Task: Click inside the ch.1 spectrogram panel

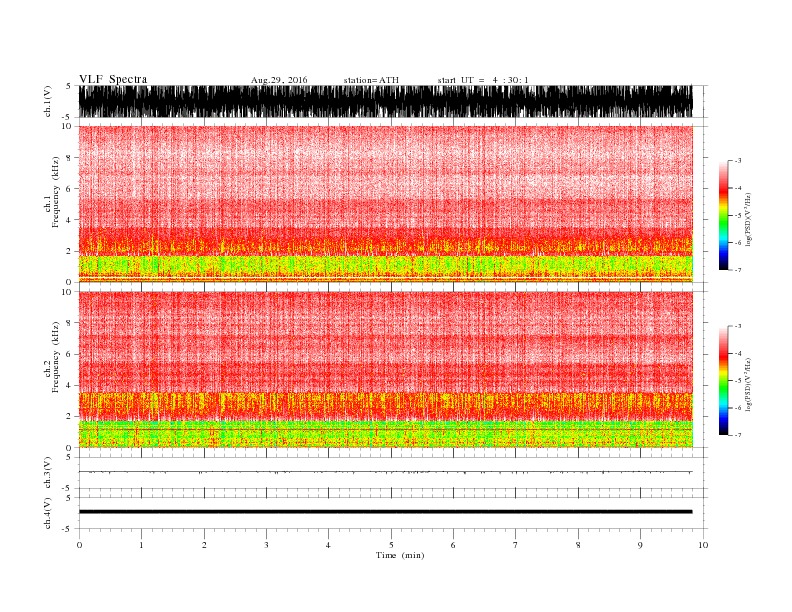Action: click(x=385, y=204)
